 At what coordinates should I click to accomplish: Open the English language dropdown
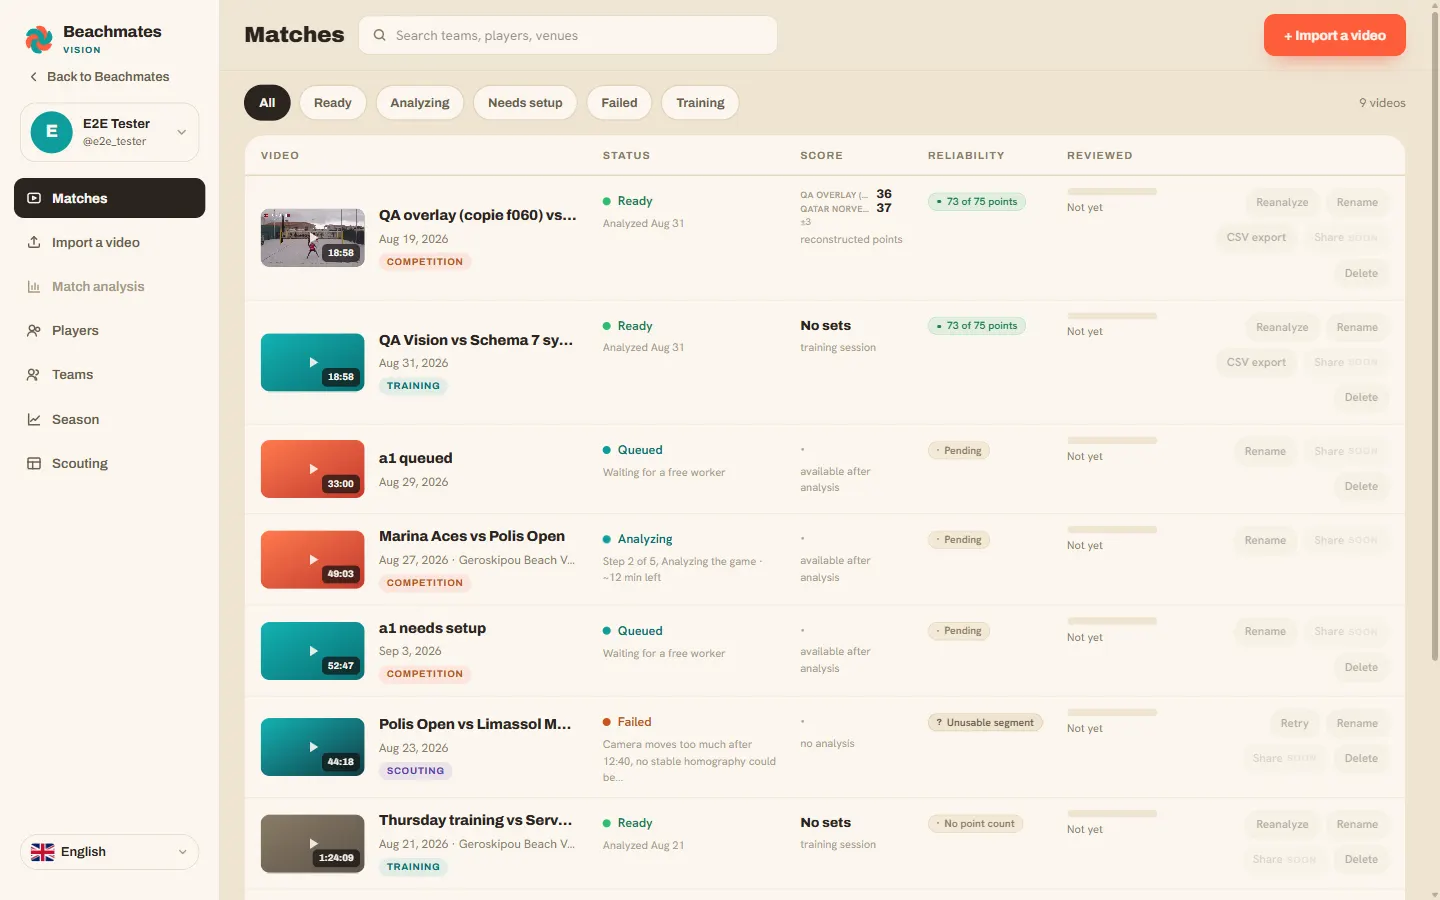tap(110, 852)
